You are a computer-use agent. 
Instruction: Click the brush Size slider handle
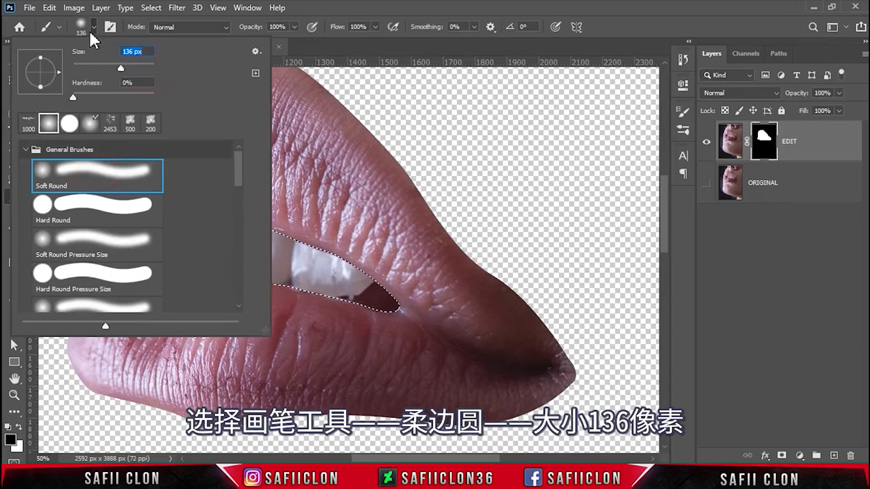pos(121,68)
